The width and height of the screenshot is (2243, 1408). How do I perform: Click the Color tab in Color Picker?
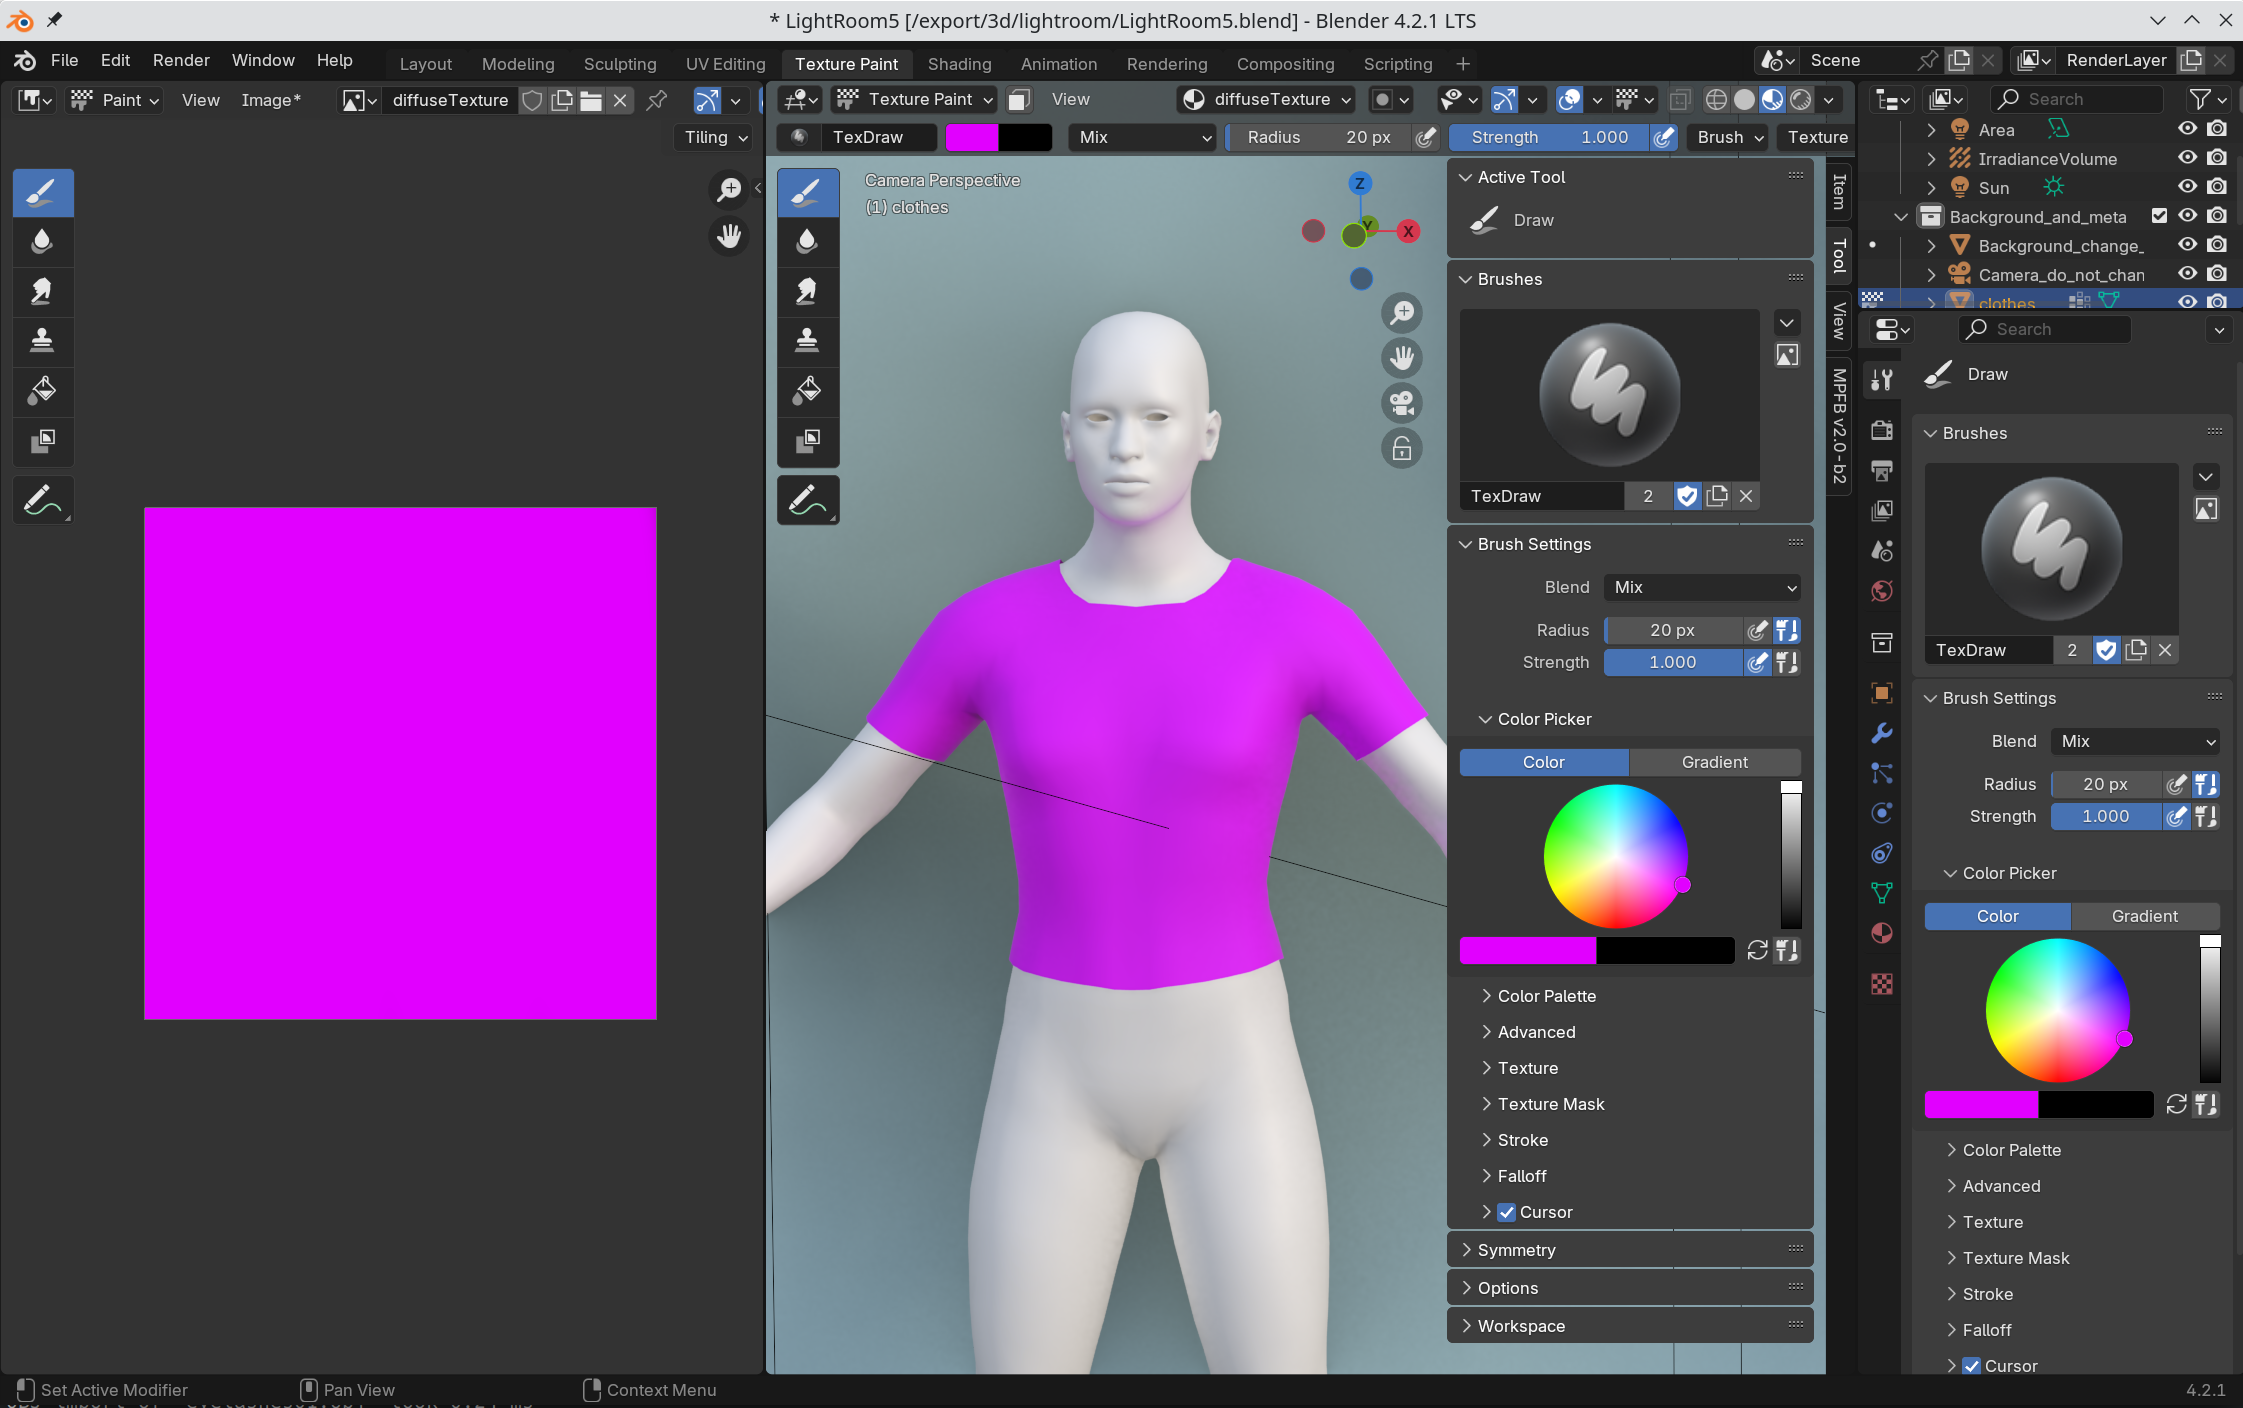(x=1544, y=761)
